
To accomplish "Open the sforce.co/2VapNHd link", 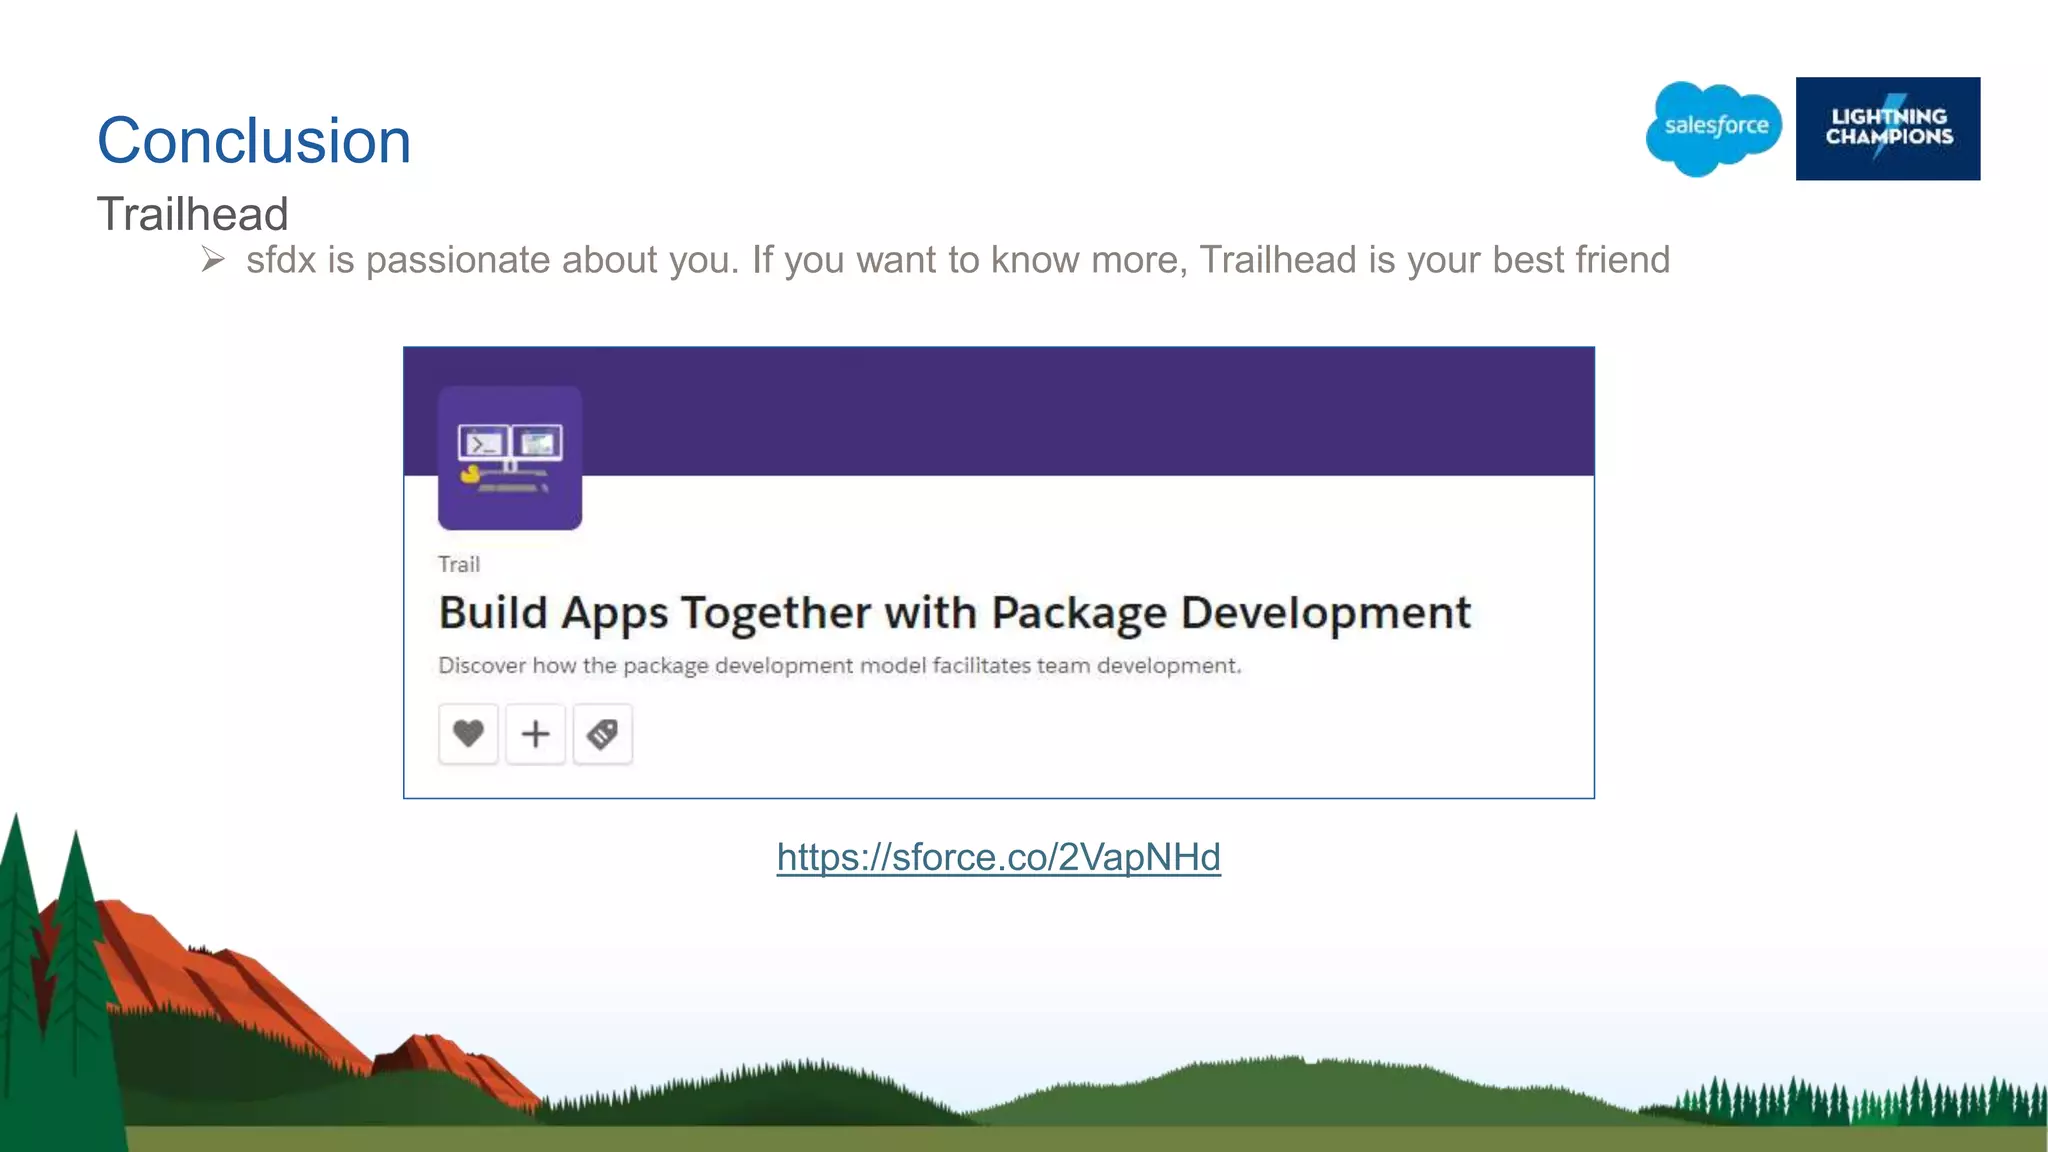I will point(998,858).
